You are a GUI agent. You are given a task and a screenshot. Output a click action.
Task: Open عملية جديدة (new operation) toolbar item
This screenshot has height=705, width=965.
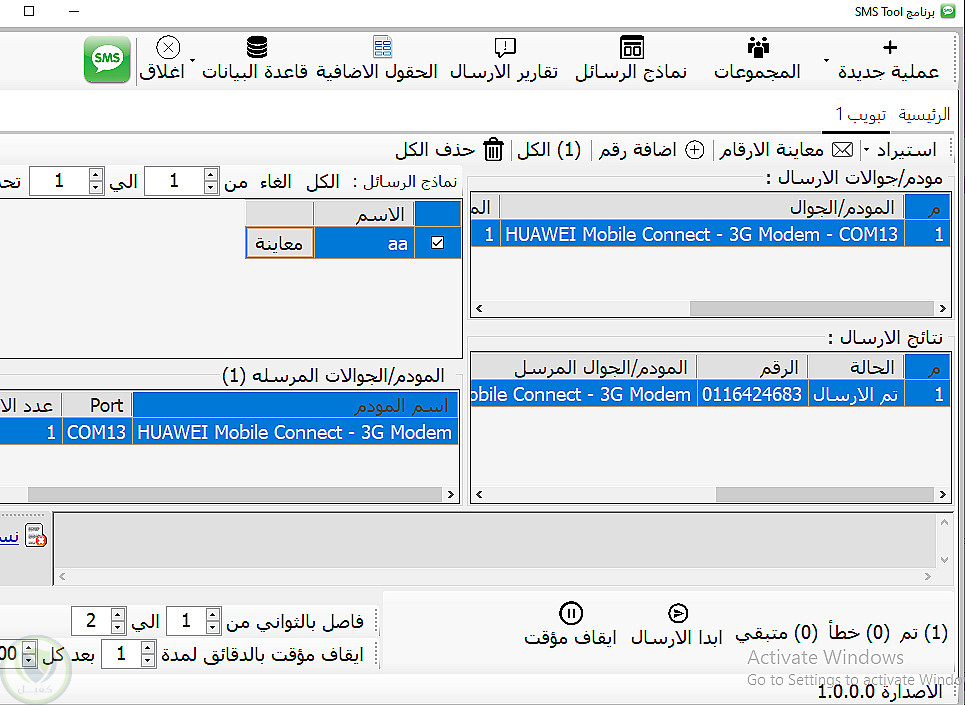[x=888, y=59]
